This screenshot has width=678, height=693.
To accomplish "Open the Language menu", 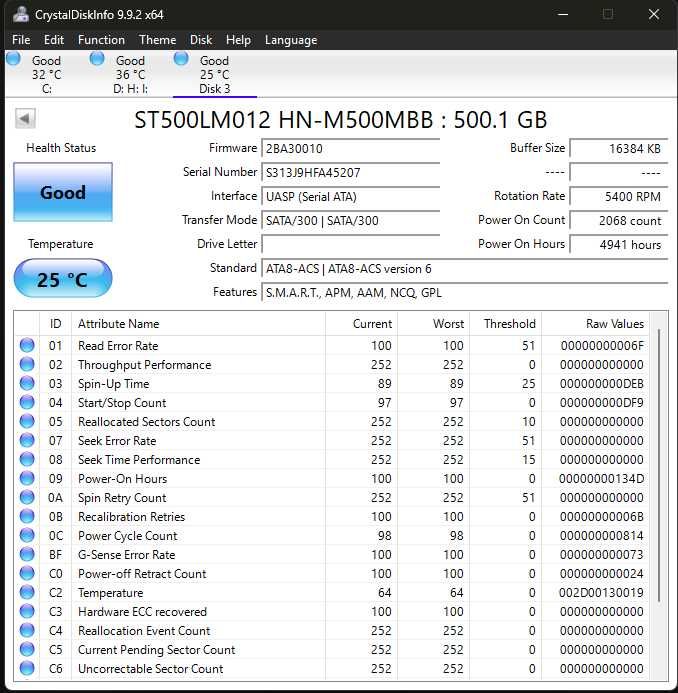I will [291, 40].
